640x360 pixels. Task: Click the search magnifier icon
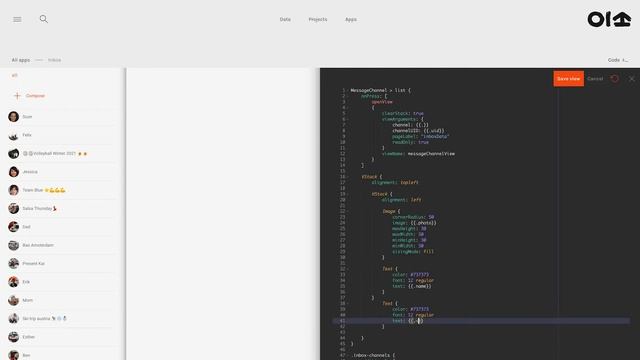tap(44, 19)
